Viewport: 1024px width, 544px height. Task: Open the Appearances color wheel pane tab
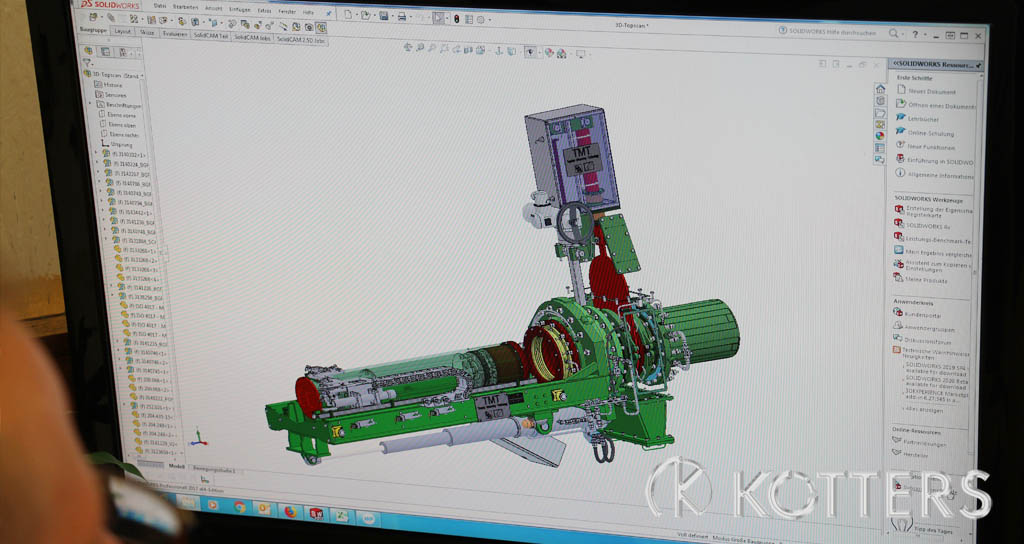tap(880, 136)
